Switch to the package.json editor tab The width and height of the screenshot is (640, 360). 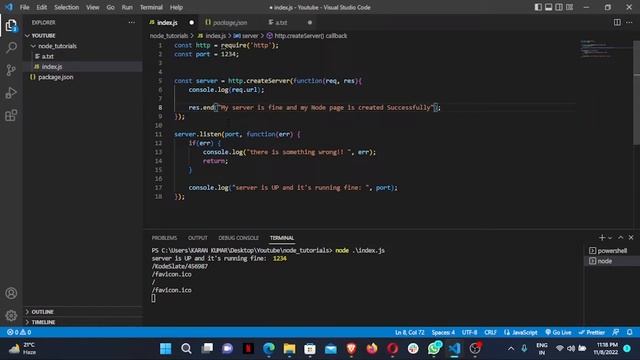point(230,22)
